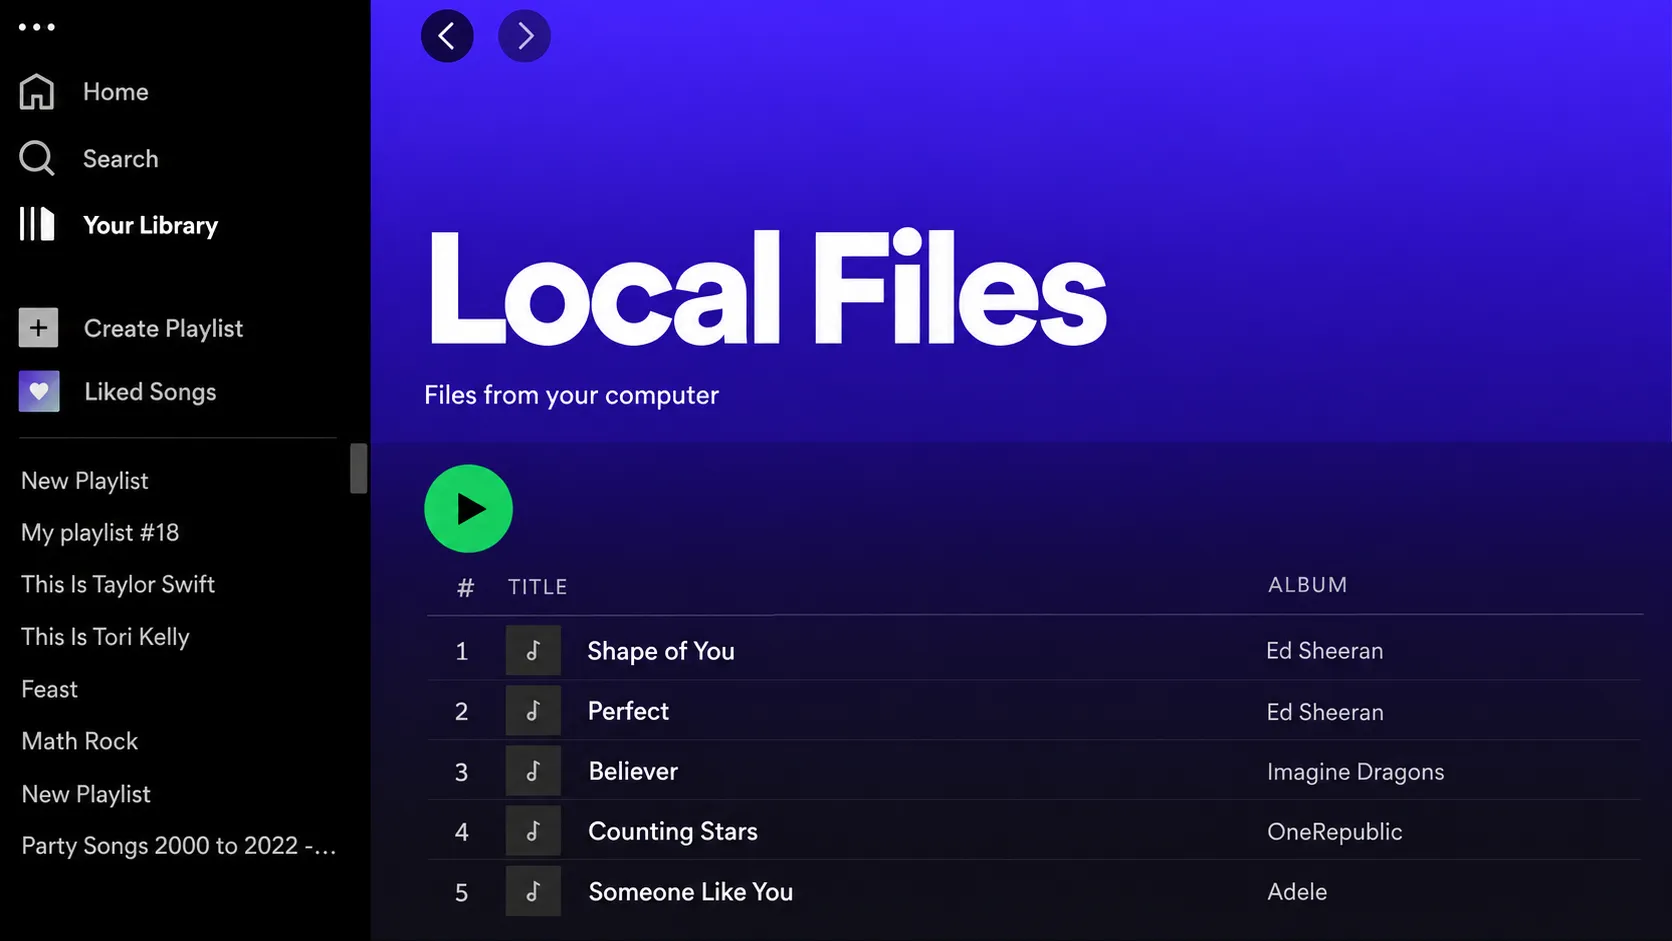
Task: Select the Someone Like You track title
Action: 691,892
